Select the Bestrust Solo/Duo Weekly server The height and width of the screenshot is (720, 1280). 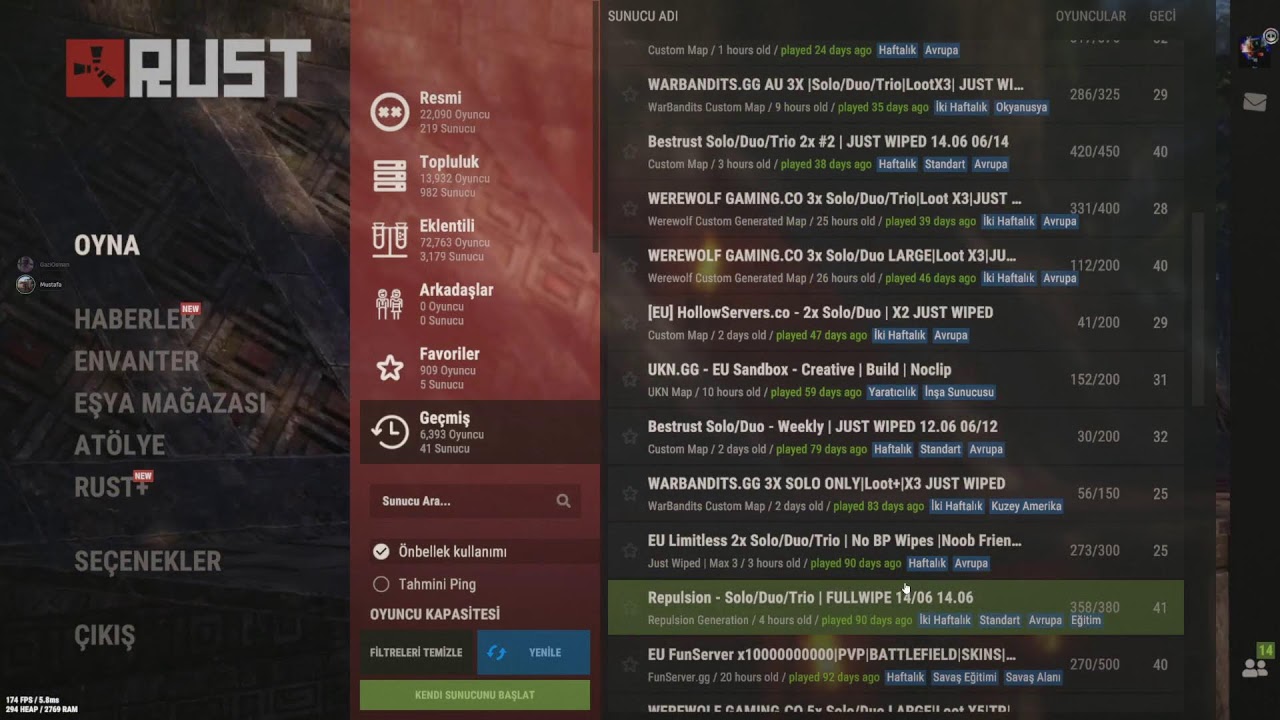coord(896,437)
